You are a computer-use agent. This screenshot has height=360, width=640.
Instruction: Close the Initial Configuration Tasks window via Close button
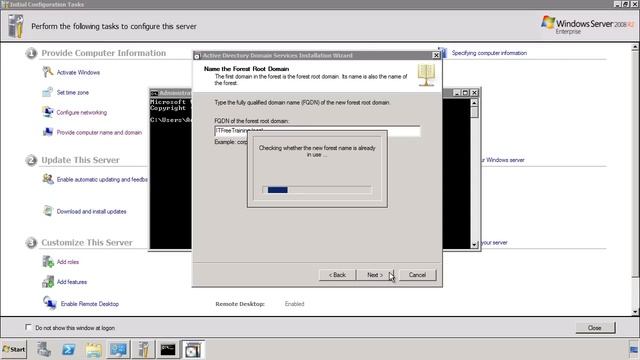click(595, 328)
